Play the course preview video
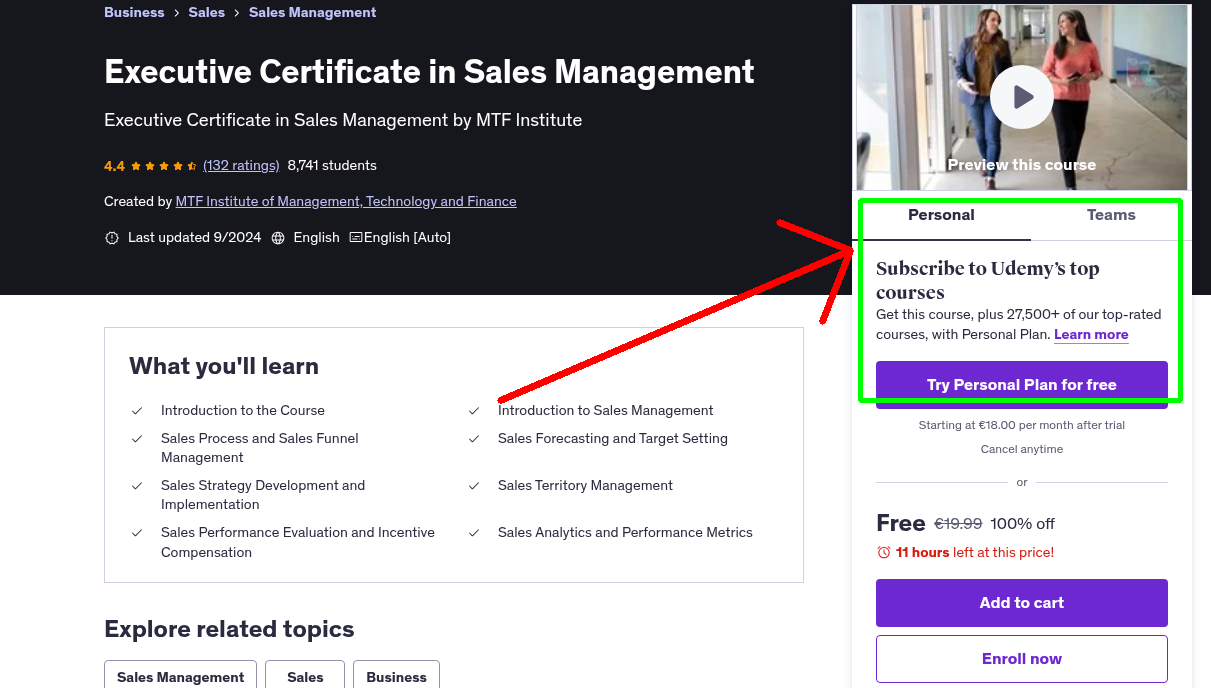This screenshot has height=688, width=1211. [1022, 97]
